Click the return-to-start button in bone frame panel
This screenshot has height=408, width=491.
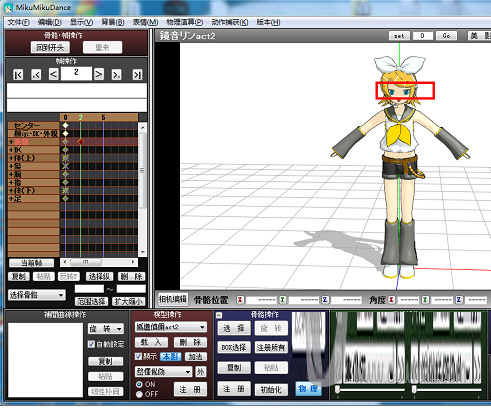tap(50, 47)
